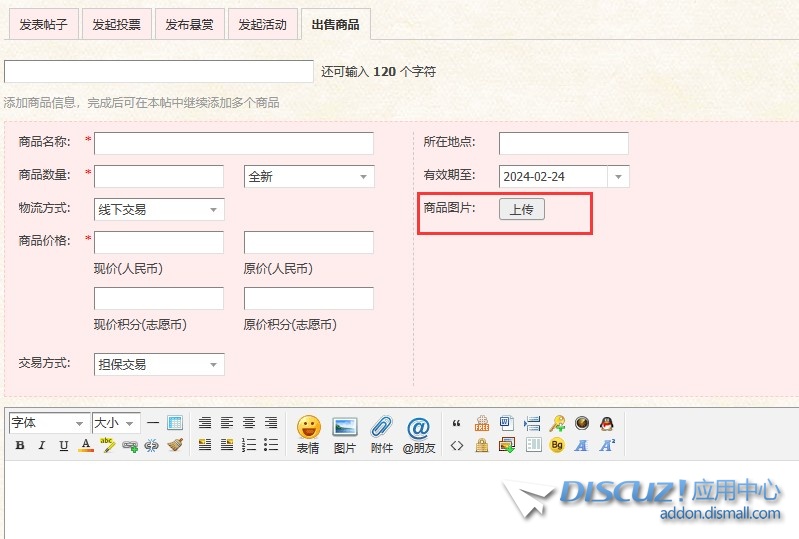
Task: Download remote images icon with green arrow
Action: [x=507, y=445]
